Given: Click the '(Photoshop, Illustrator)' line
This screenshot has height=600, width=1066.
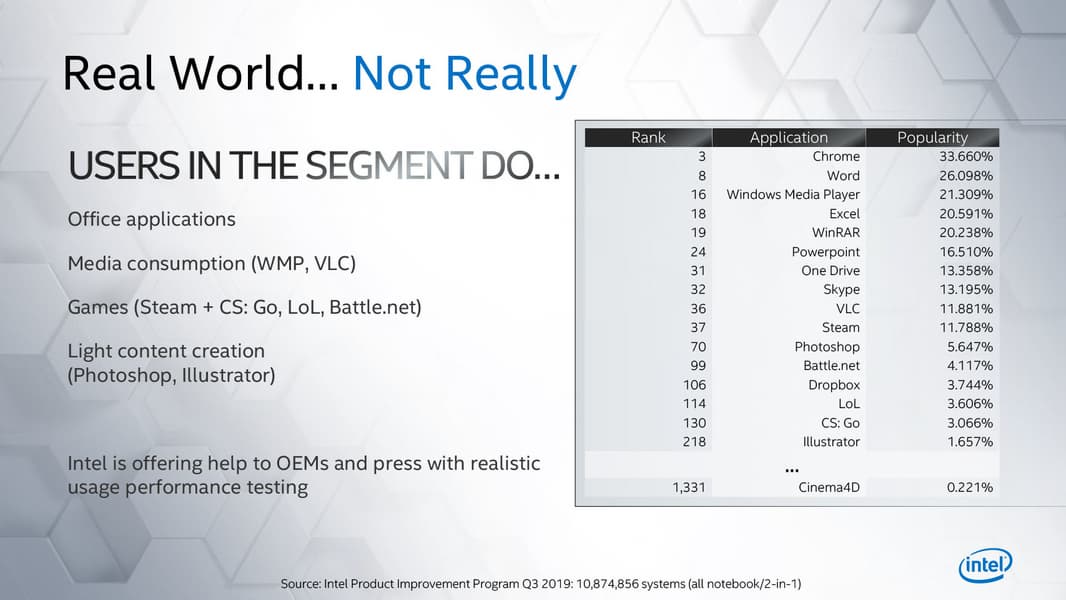Looking at the screenshot, I should coord(171,375).
